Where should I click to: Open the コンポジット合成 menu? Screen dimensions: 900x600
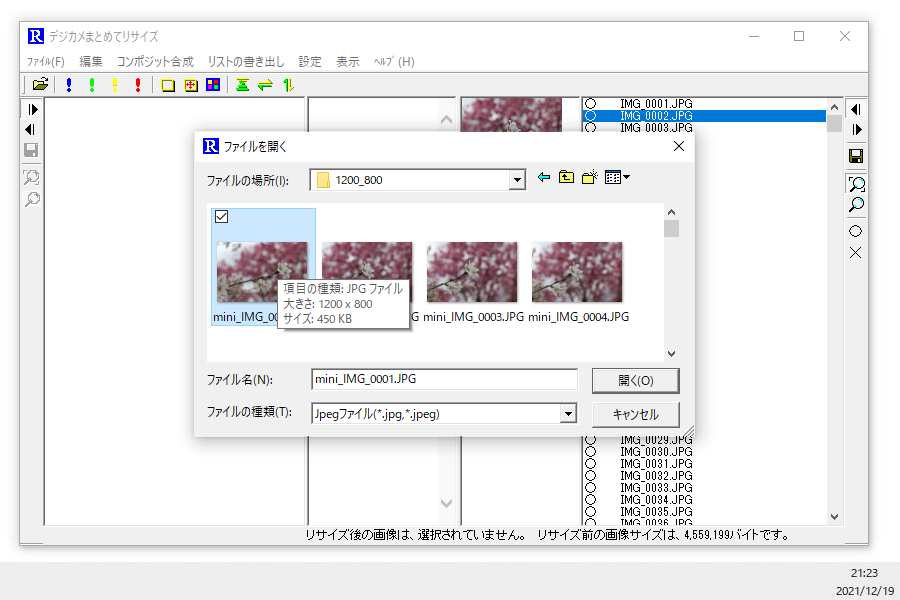coord(155,61)
